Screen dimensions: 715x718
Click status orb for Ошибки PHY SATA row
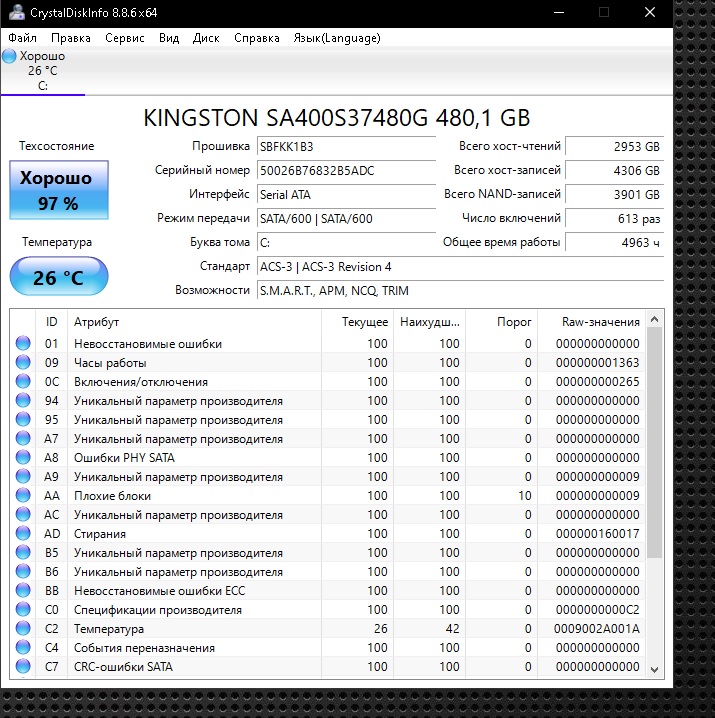coord(23,457)
